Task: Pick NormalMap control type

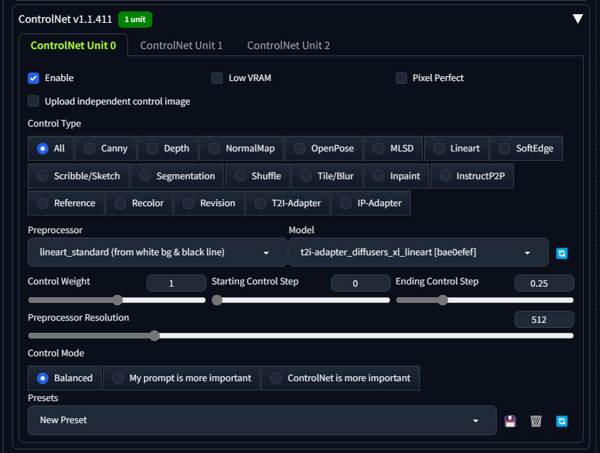Action: [x=242, y=148]
